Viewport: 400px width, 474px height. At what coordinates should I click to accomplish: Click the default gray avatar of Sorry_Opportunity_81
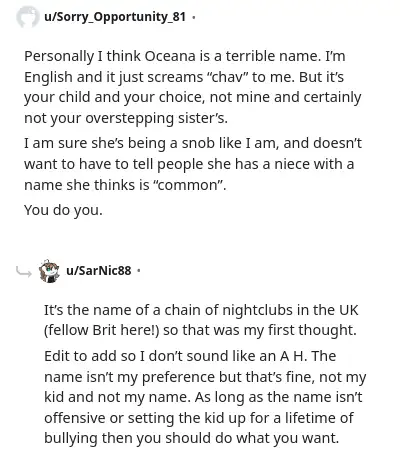click(27, 17)
